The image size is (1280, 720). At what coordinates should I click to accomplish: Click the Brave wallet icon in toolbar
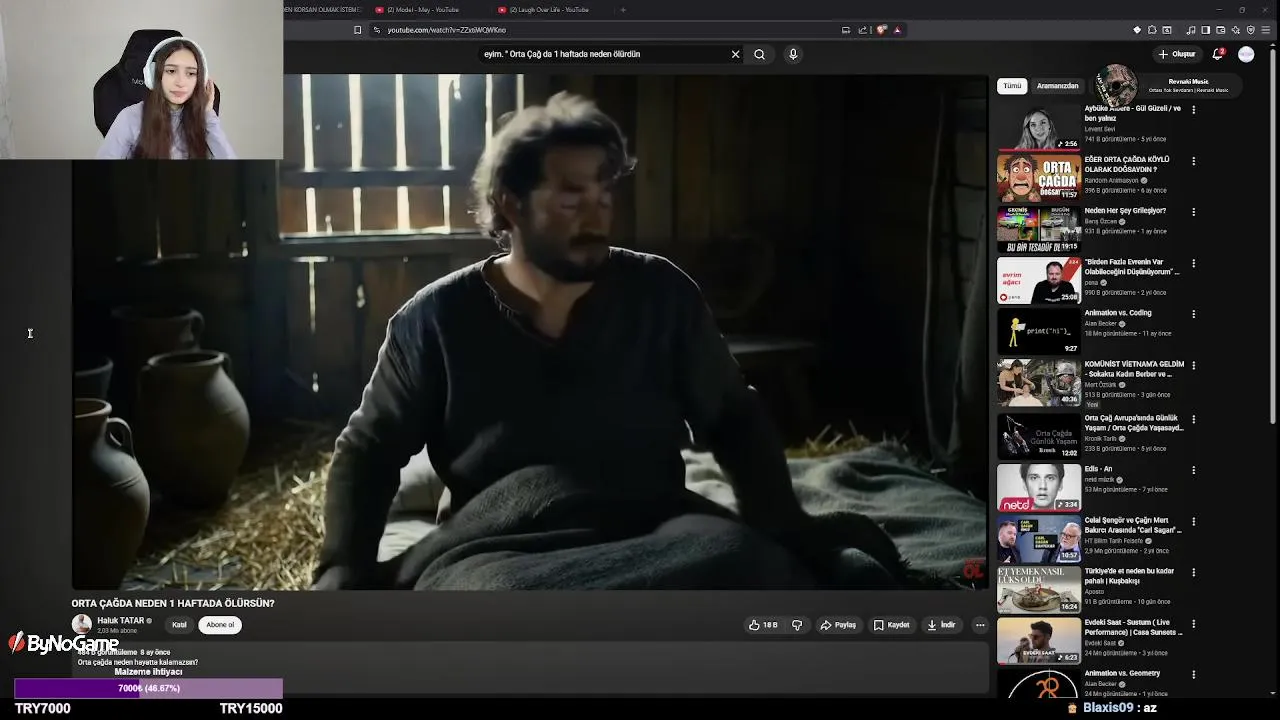1221,30
